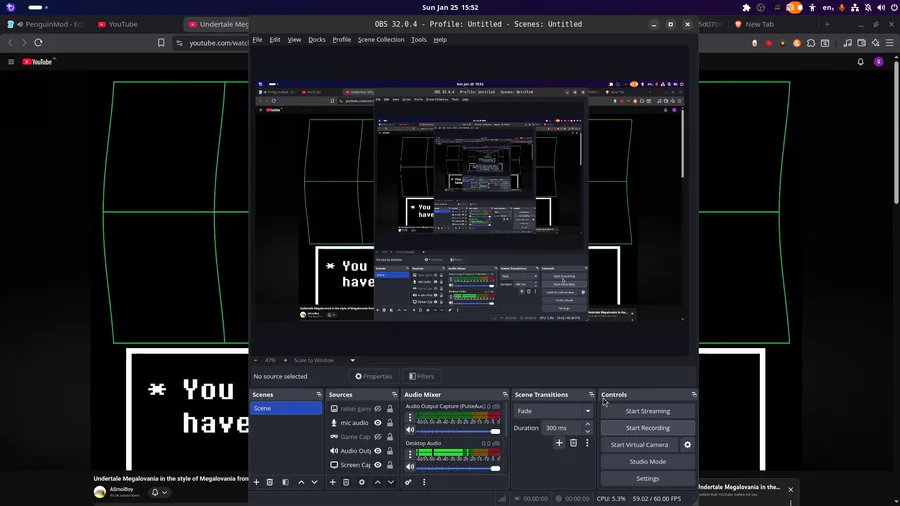Enable Studio Mode button
The image size is (900, 506).
(x=647, y=461)
